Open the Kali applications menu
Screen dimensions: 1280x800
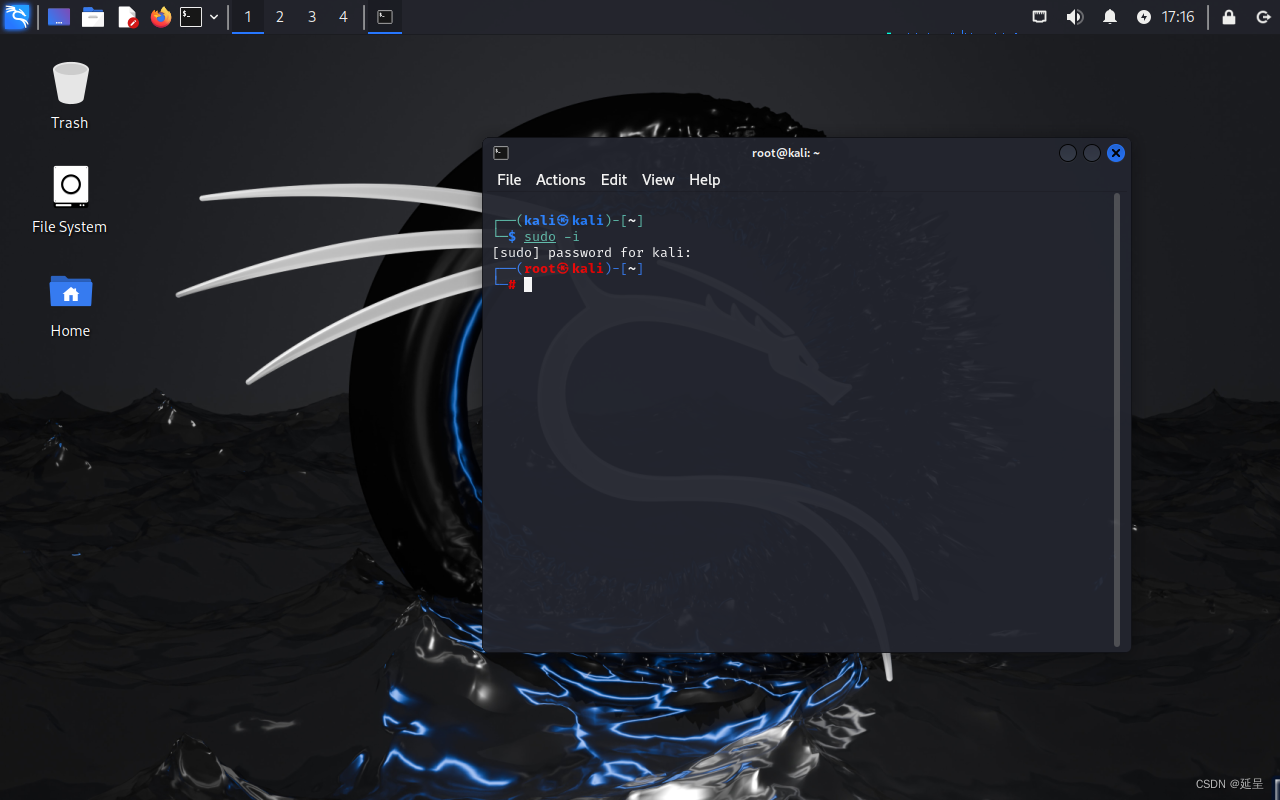click(17, 17)
